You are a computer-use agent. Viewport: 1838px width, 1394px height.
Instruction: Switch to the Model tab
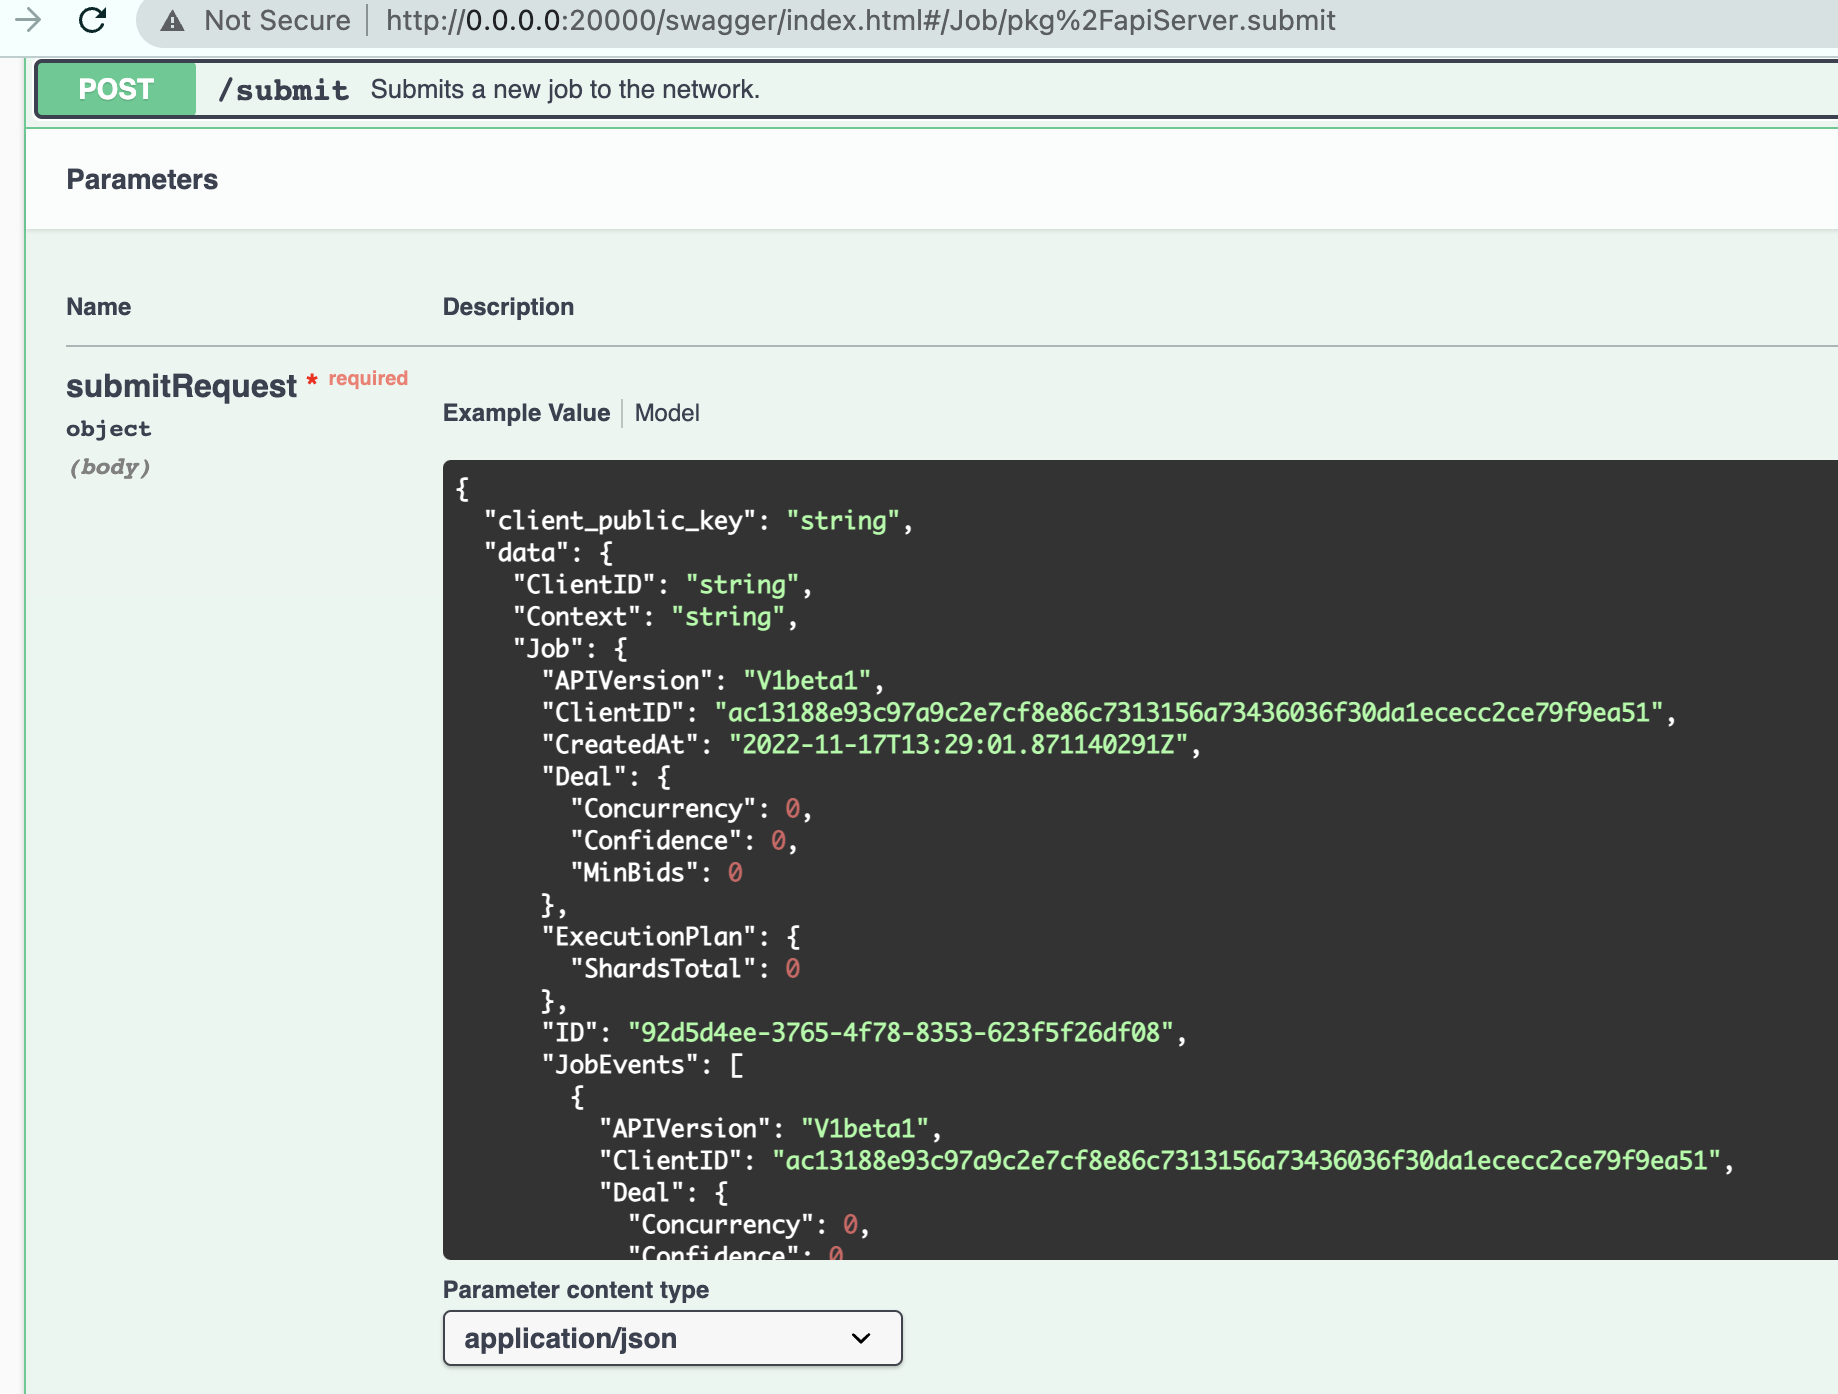pyautogui.click(x=667, y=412)
